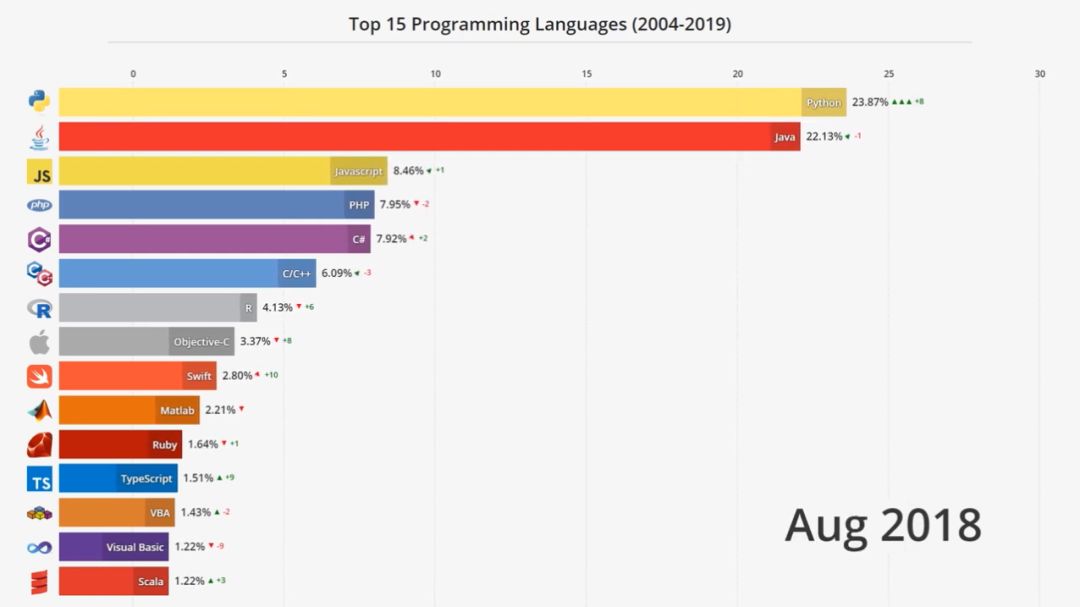Expand the -1 change marker beside Java
Image resolution: width=1080 pixels, height=607 pixels.
pos(857,137)
